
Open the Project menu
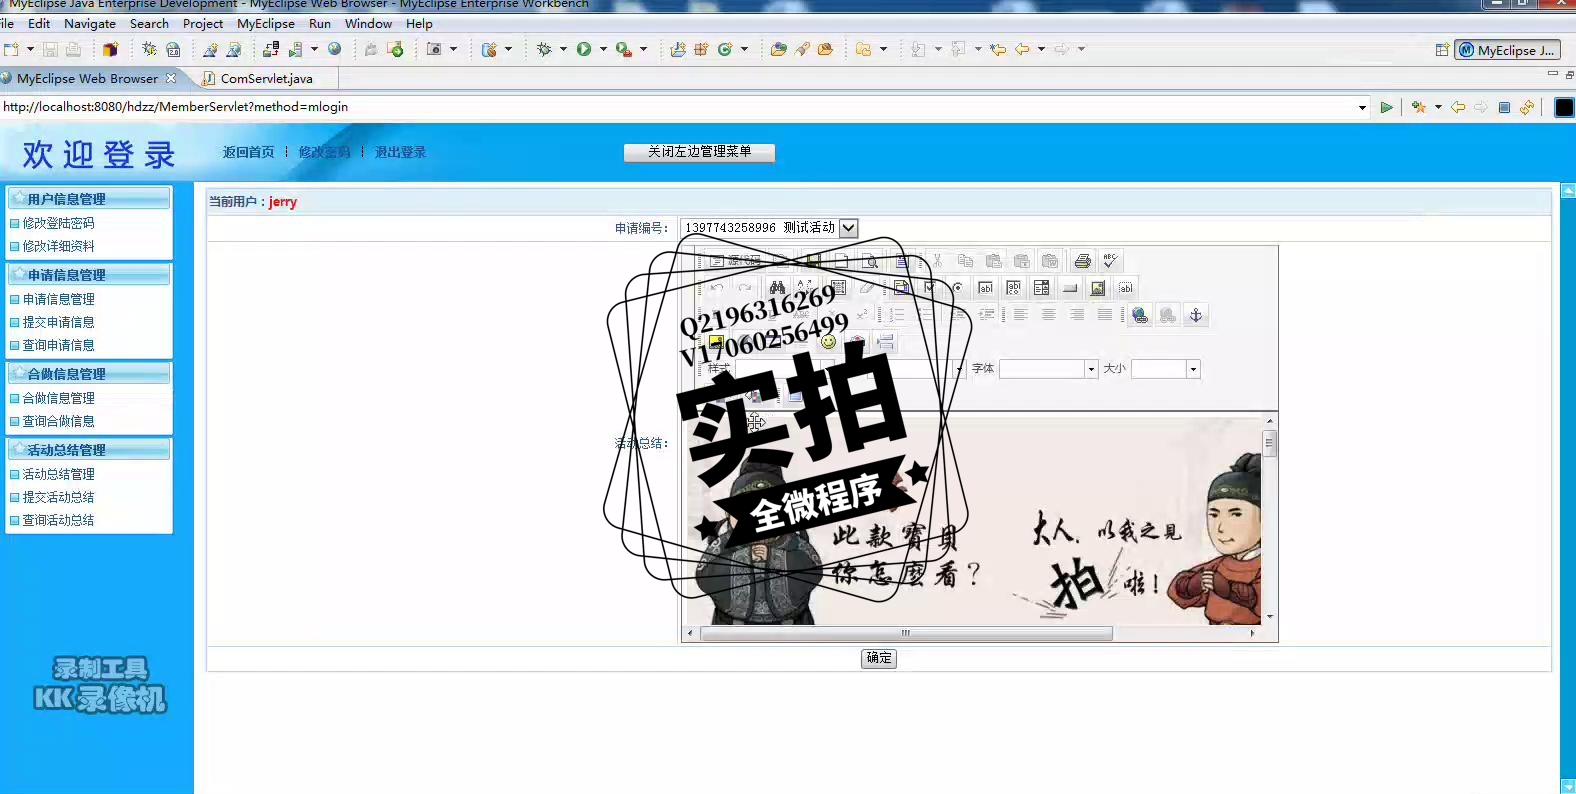203,23
